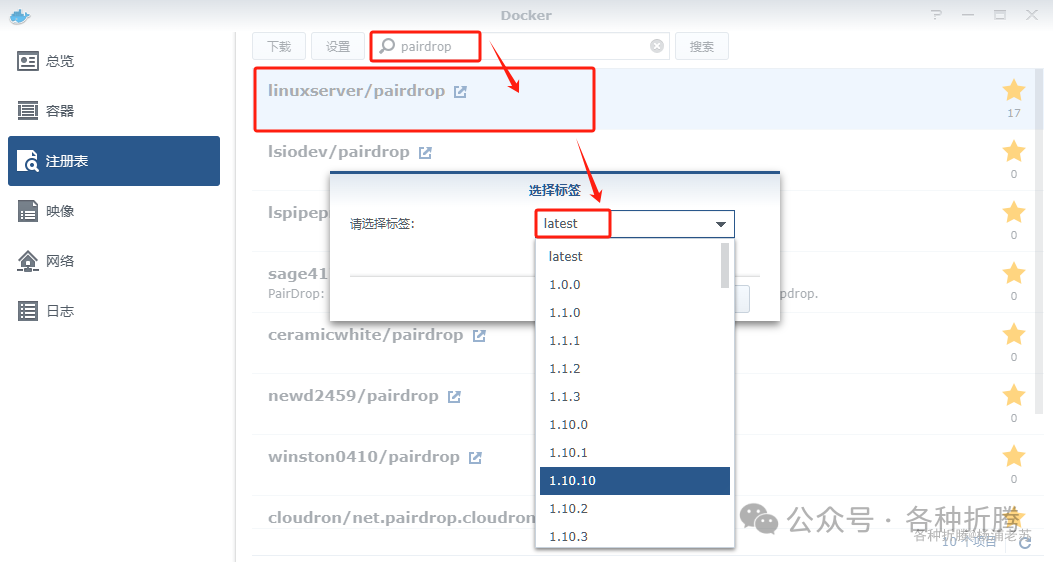Open external link for linuxserver/pairdrop
The image size is (1053, 562).
point(460,91)
